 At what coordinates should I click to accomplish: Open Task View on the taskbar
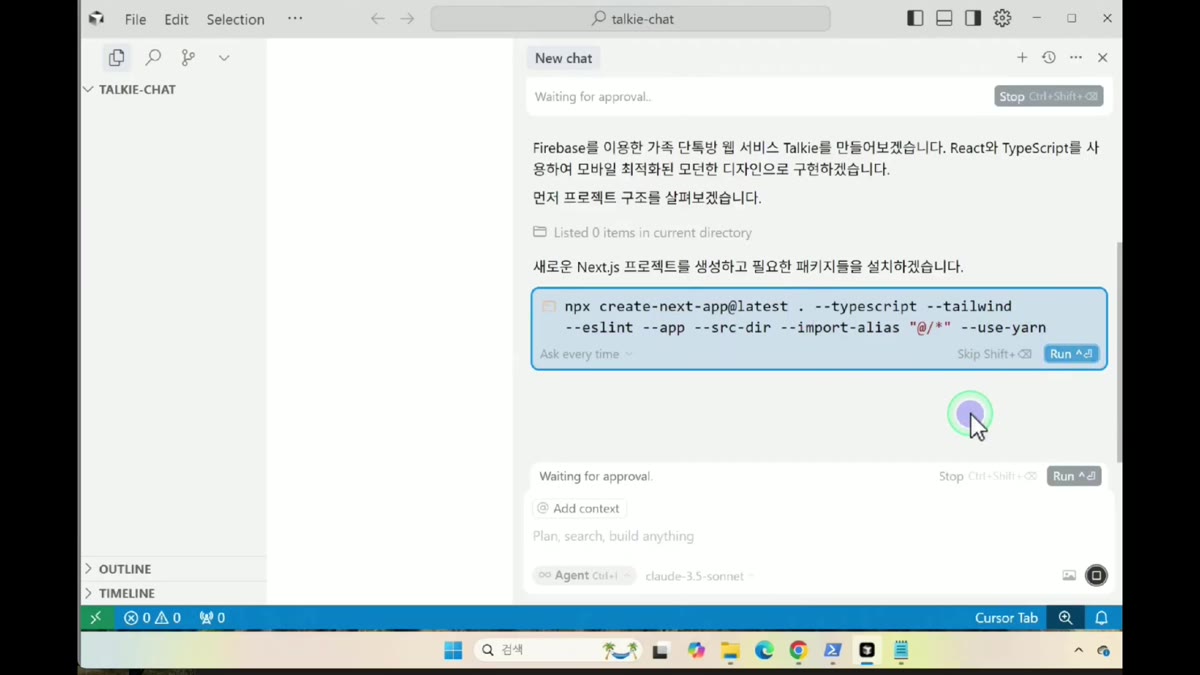(x=660, y=651)
